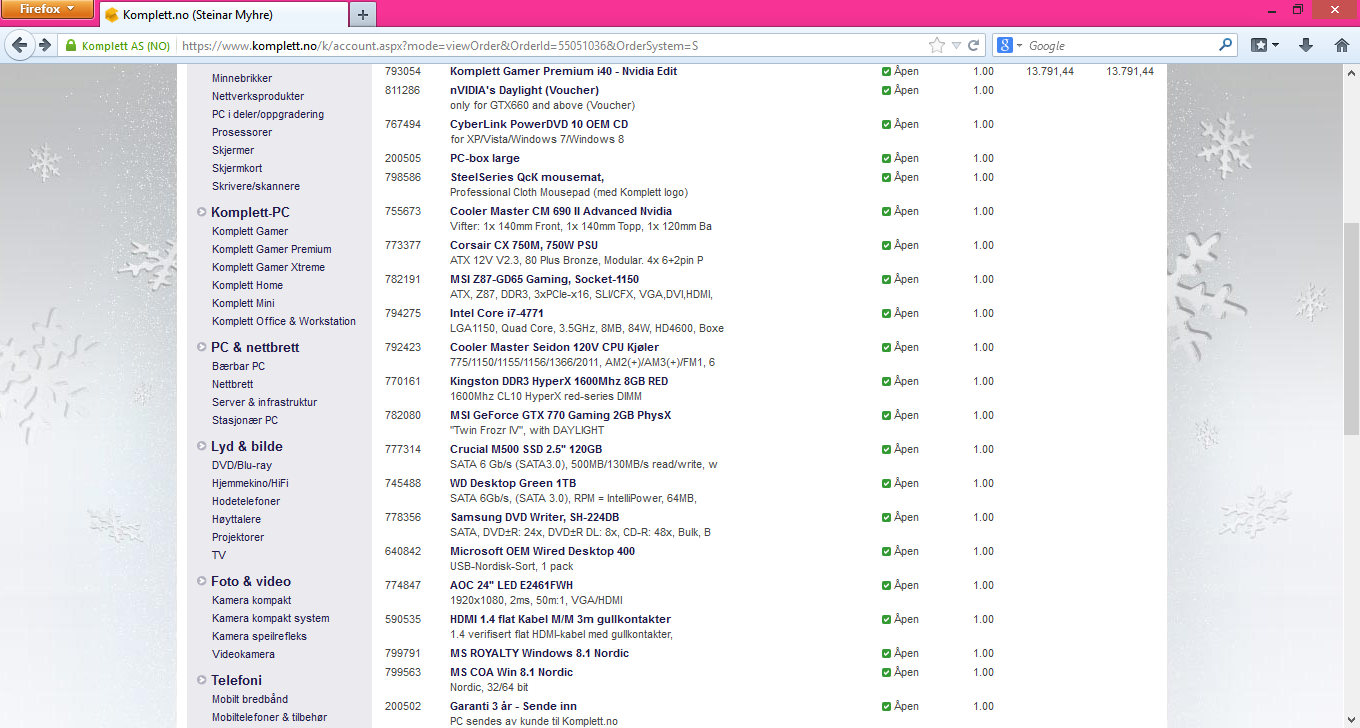Open the Videokamera sidebar link
The image size is (1360, 728).
[x=243, y=654]
